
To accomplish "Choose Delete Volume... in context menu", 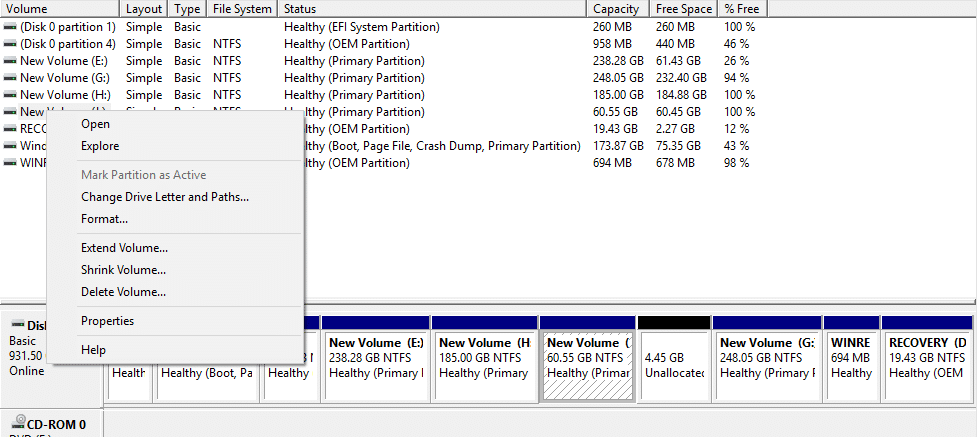I will coord(123,292).
